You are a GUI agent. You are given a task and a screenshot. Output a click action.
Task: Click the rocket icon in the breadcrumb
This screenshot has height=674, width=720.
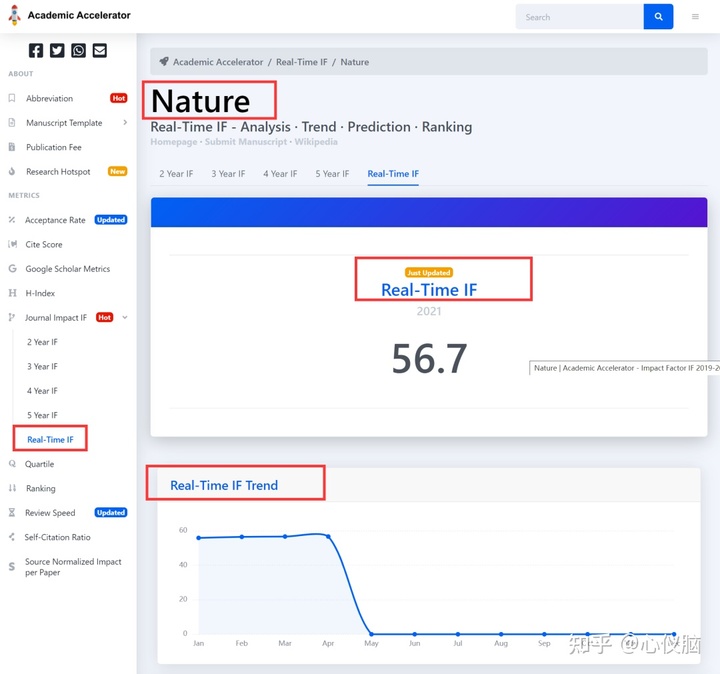[x=164, y=62]
